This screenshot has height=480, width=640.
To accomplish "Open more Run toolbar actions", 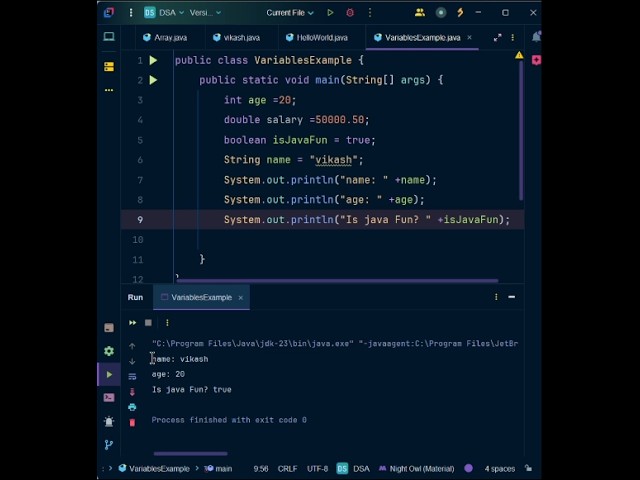I will tap(167, 323).
